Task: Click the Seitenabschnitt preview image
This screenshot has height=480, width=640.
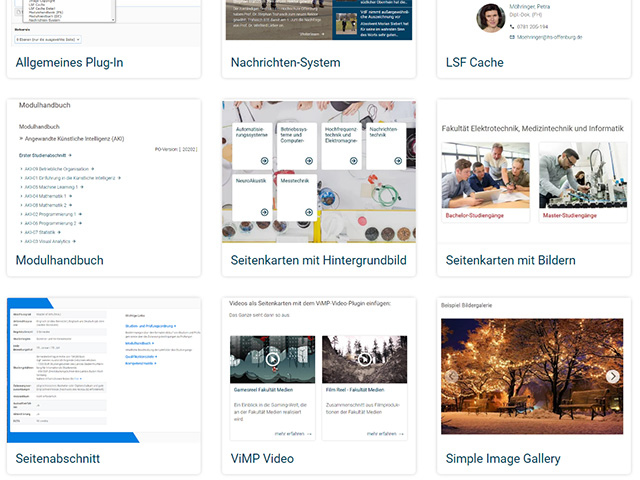Action: tap(104, 370)
